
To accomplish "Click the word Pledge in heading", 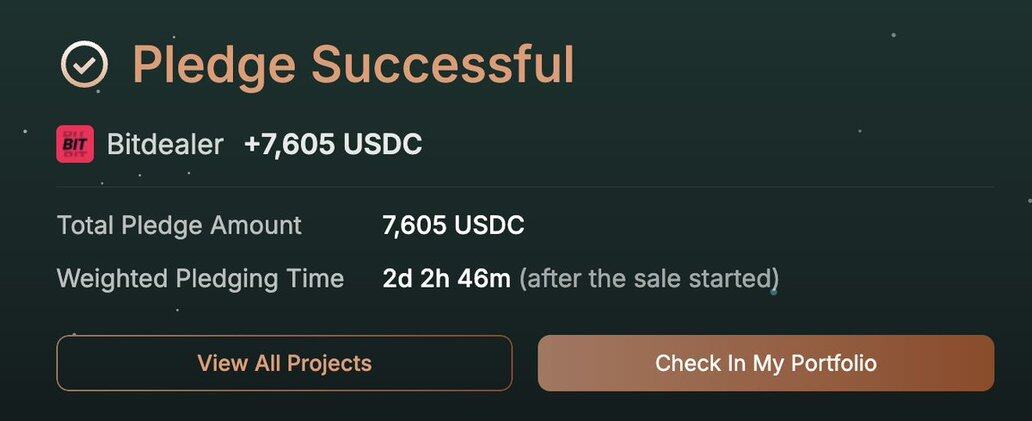I will [x=214, y=65].
